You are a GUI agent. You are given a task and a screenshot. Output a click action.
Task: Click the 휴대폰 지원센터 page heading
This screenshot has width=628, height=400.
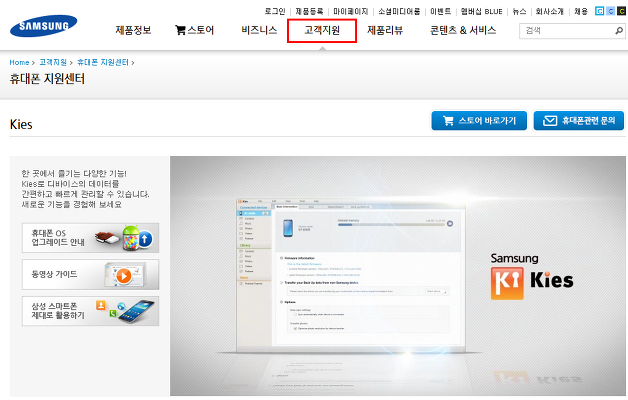coord(47,78)
